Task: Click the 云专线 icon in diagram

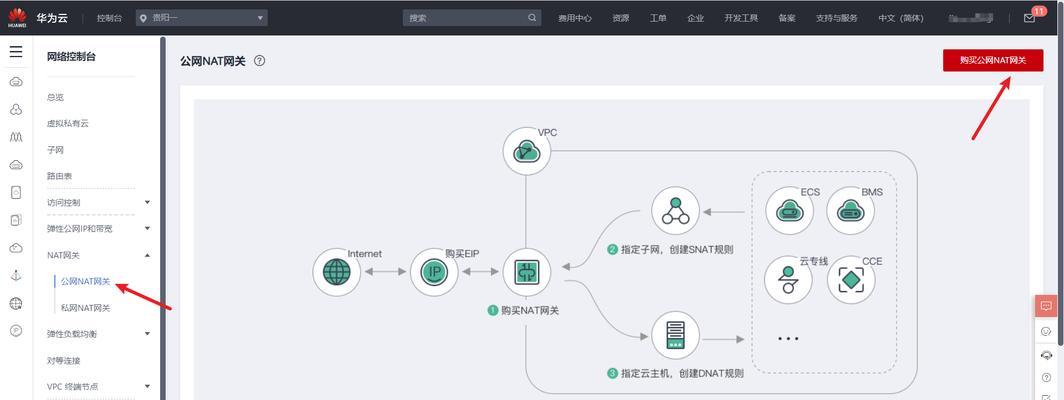Action: point(788,279)
